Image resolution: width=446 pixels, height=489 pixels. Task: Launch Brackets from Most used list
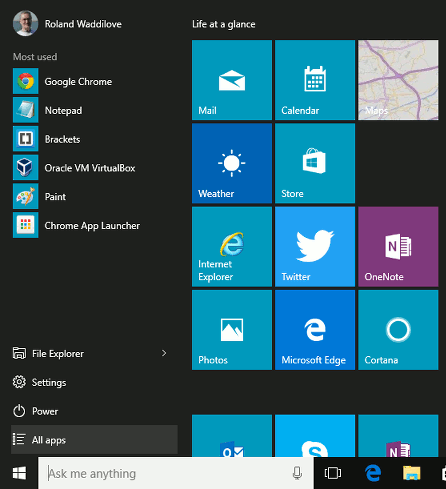click(93, 139)
